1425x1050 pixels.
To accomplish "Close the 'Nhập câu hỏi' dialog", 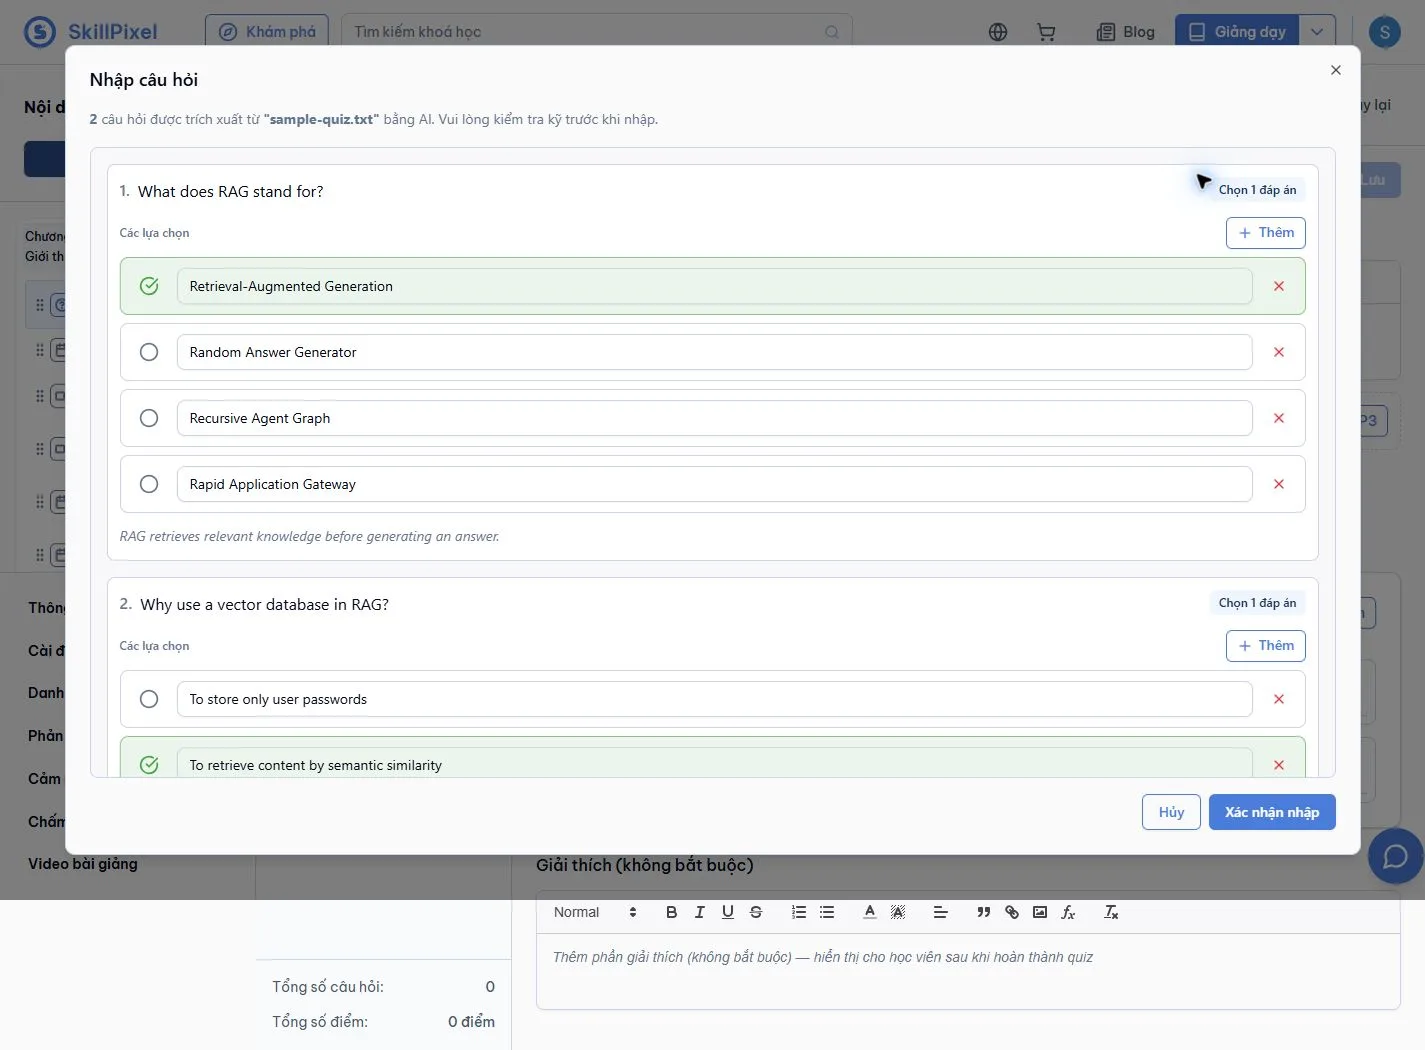I will 1336,70.
